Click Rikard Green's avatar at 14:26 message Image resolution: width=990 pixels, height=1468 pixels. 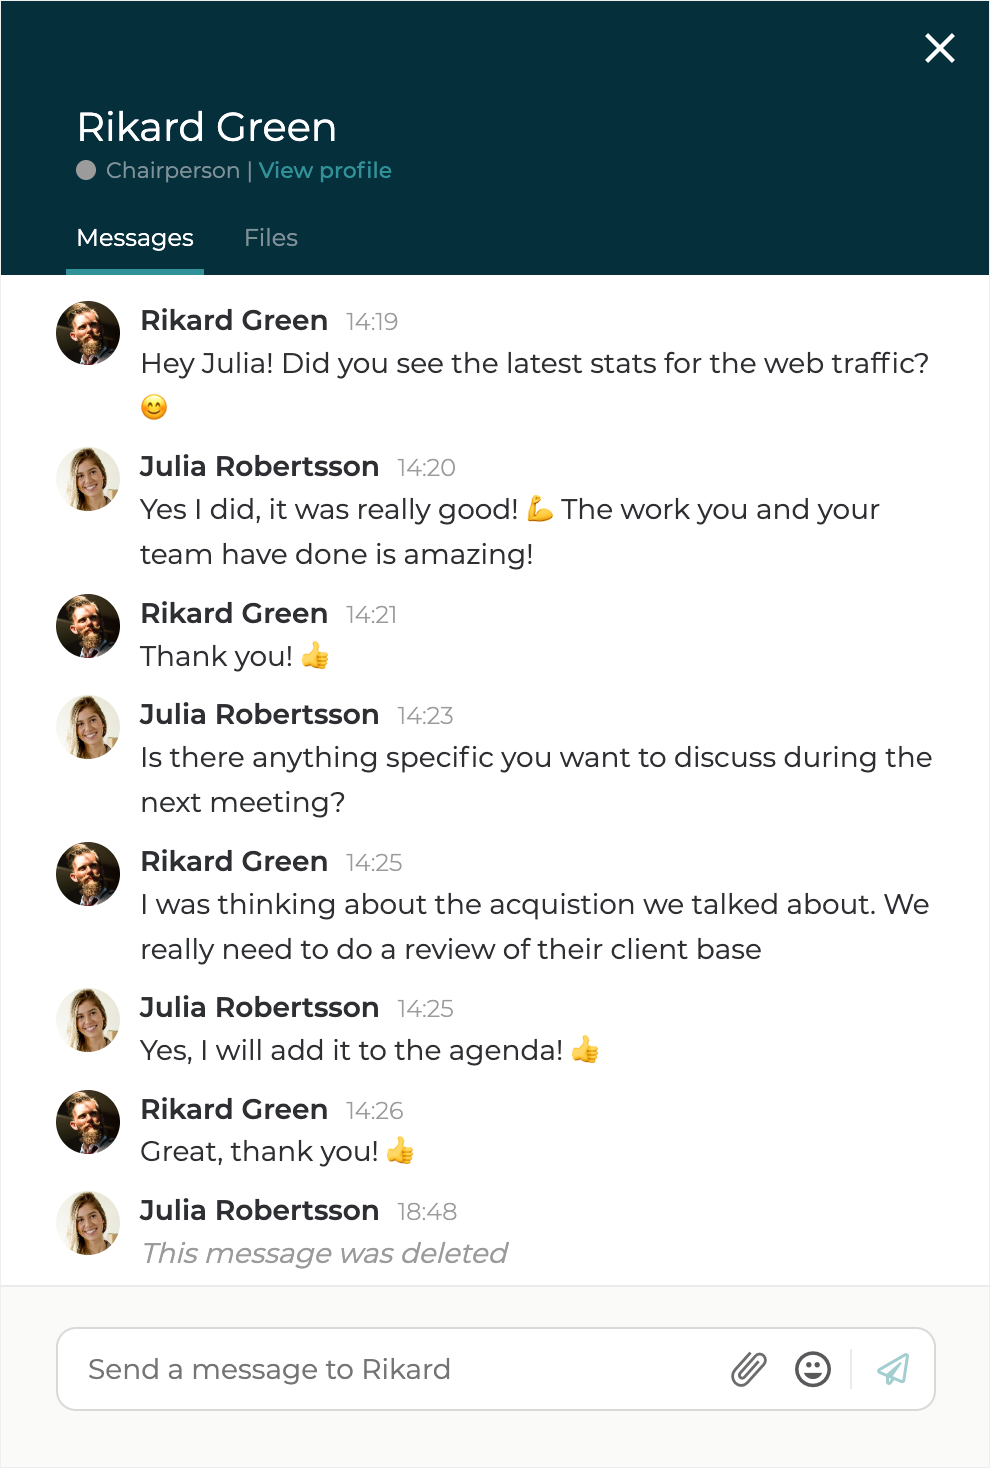pyautogui.click(x=88, y=1122)
